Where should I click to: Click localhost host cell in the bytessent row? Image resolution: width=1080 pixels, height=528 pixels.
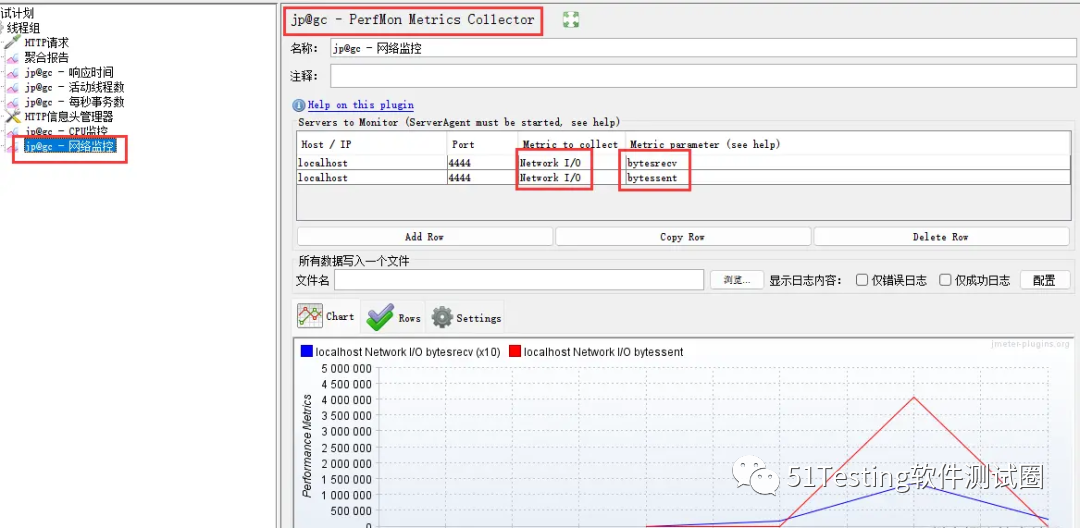click(371, 178)
